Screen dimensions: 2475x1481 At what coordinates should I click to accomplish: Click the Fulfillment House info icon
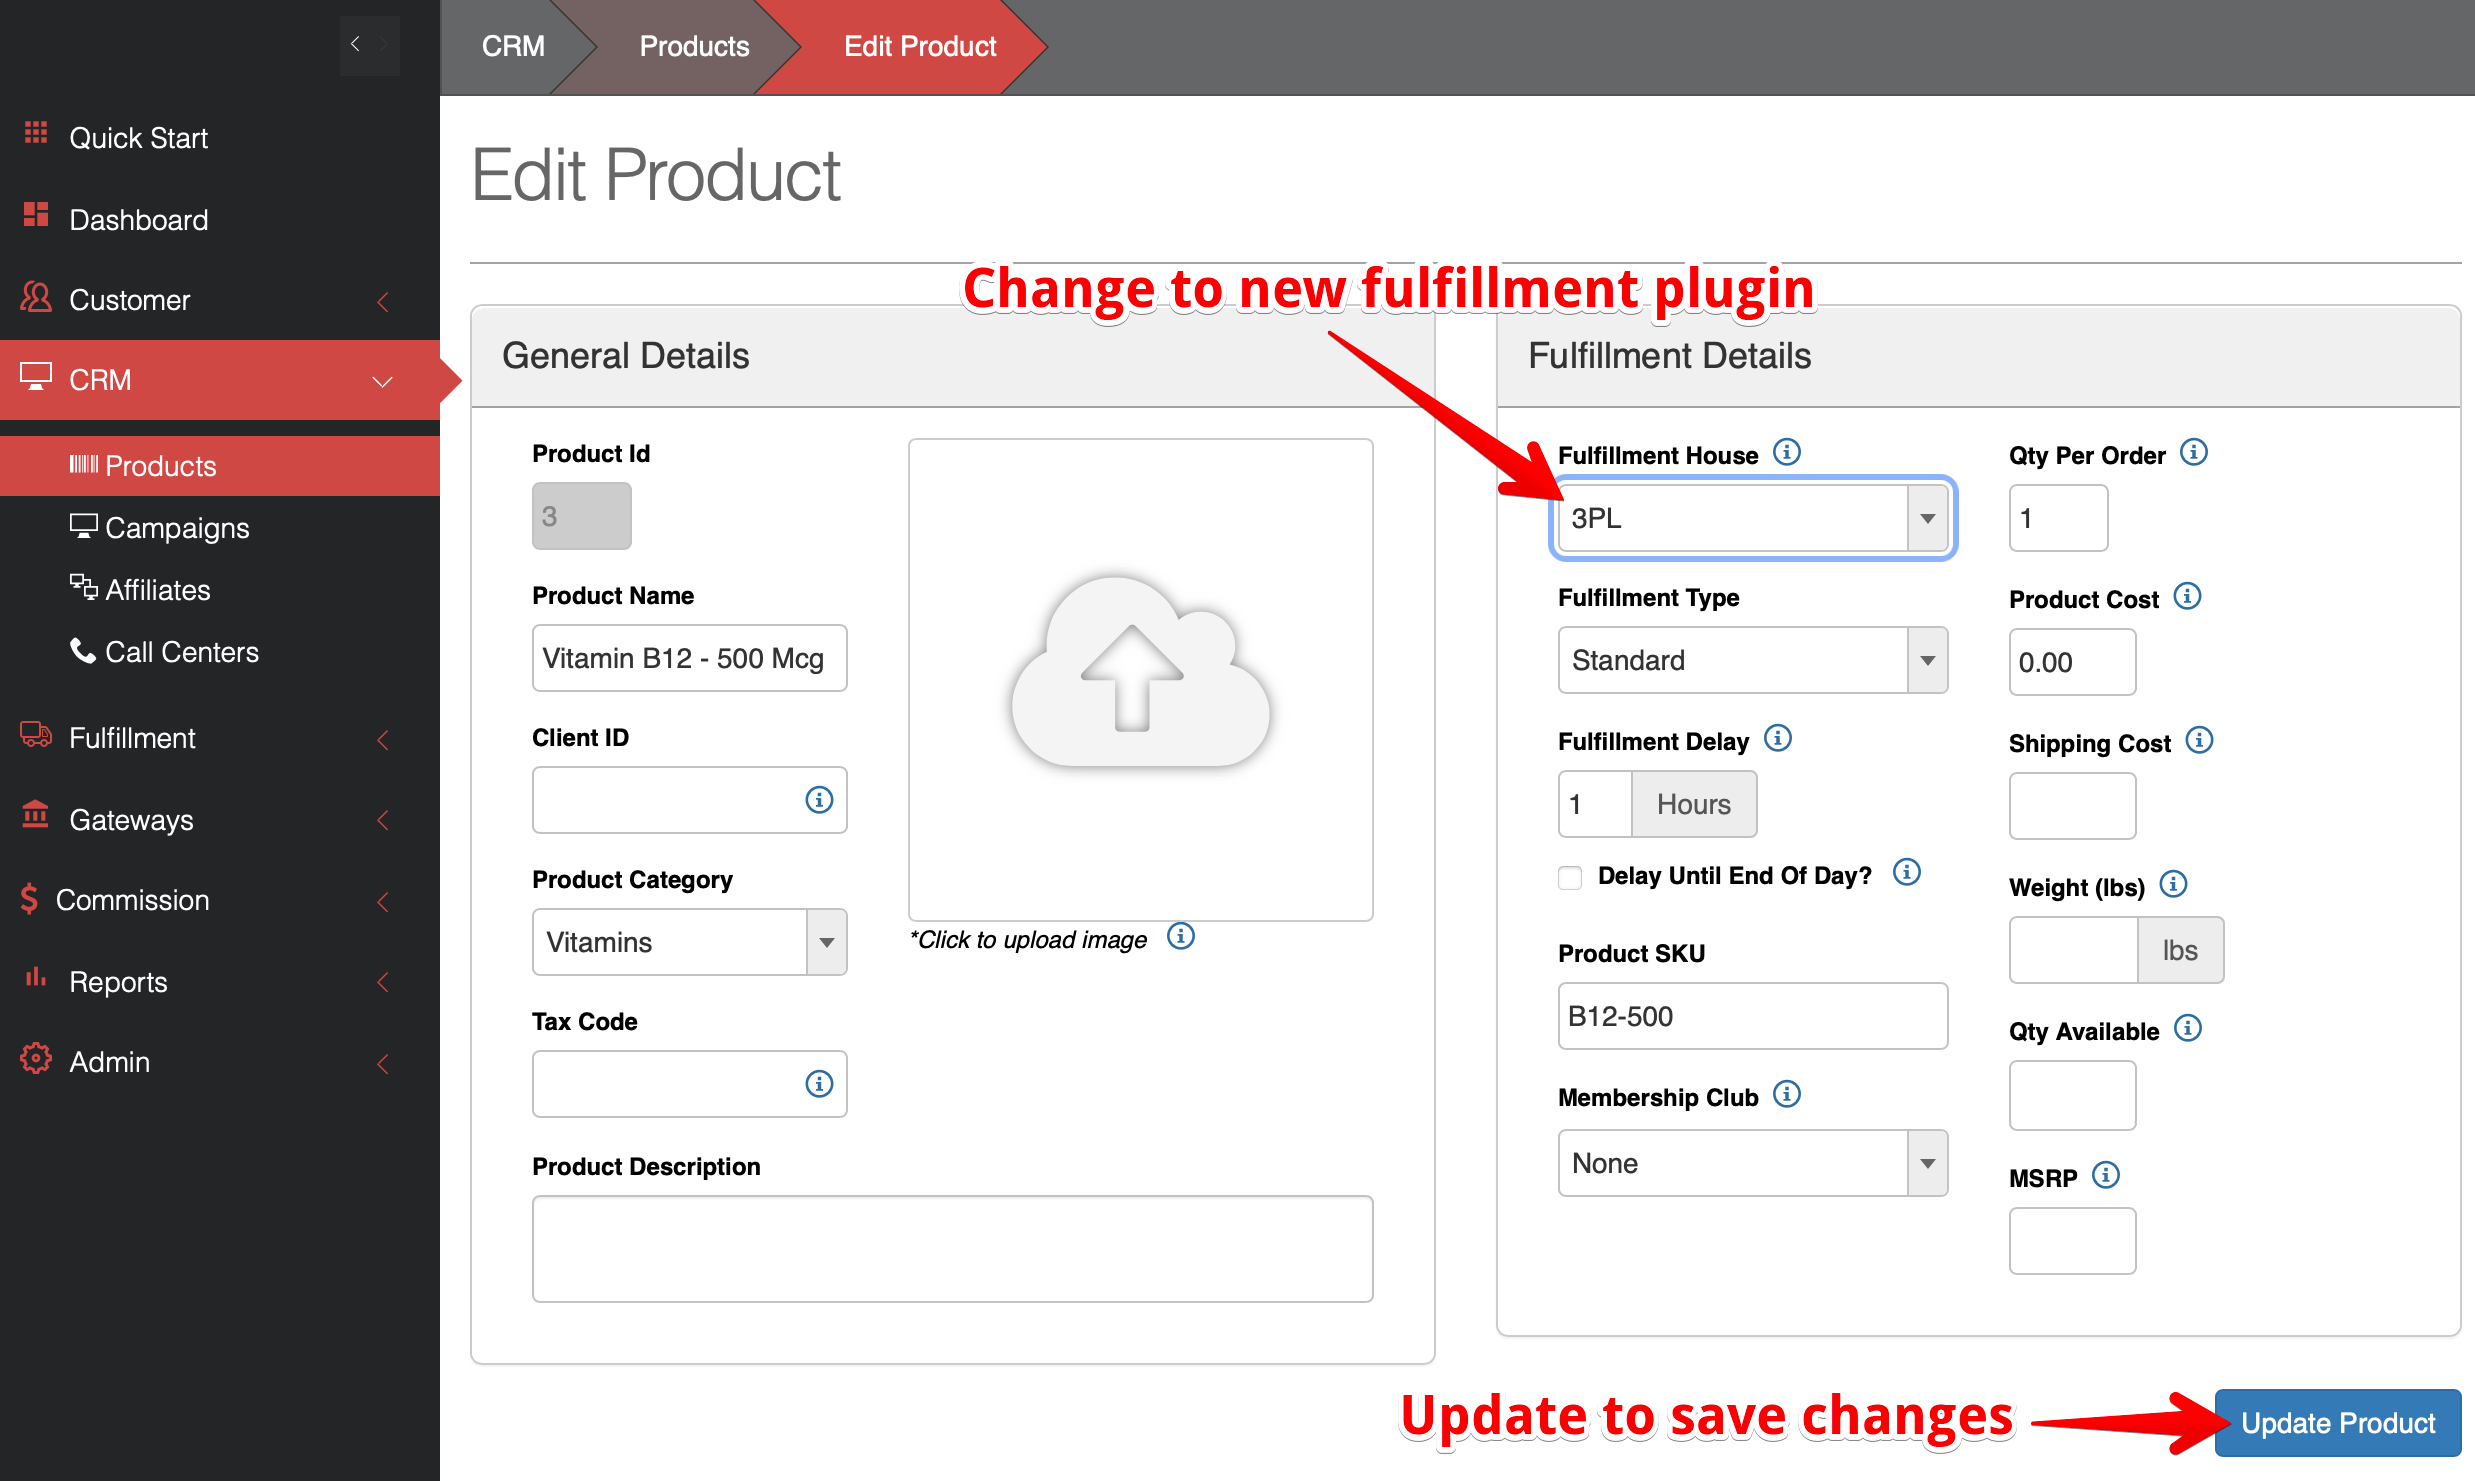tap(1787, 453)
